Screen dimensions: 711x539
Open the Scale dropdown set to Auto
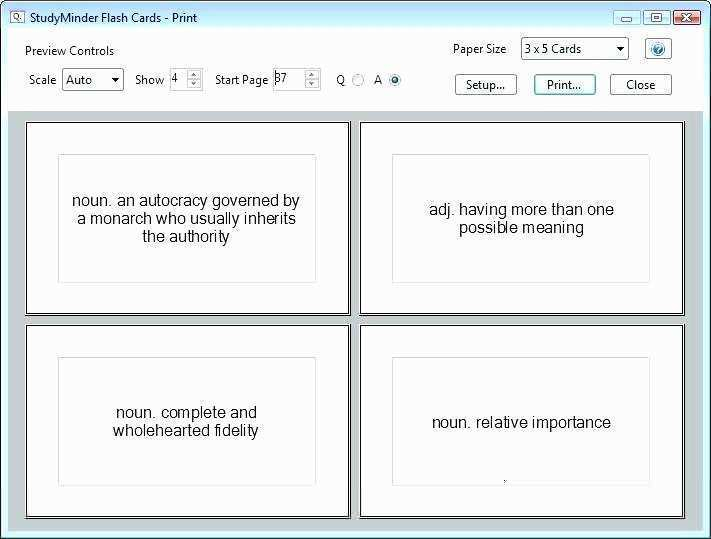click(x=93, y=80)
